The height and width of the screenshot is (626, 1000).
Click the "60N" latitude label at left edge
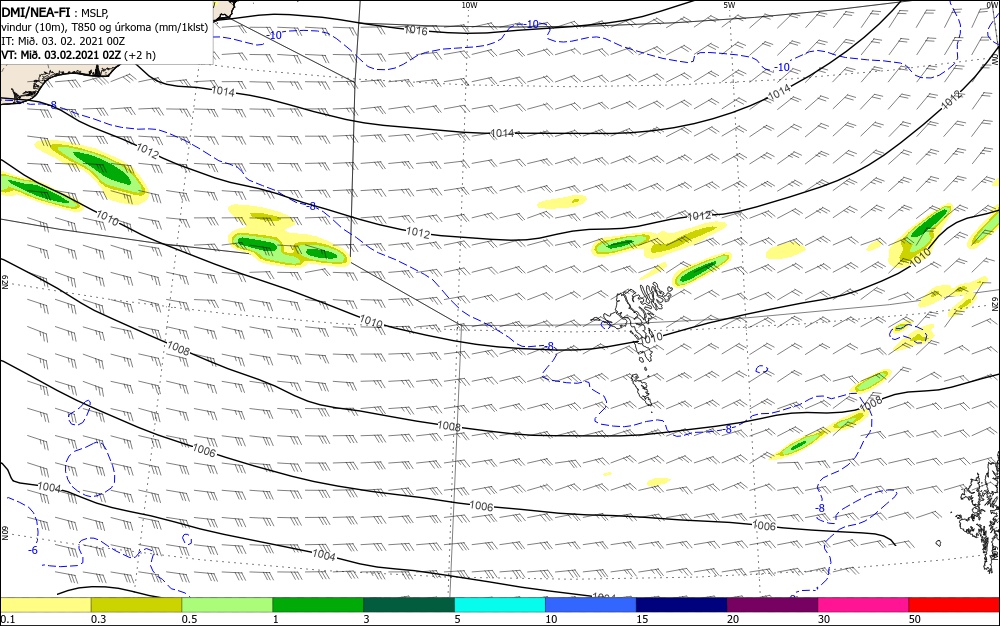[4, 533]
